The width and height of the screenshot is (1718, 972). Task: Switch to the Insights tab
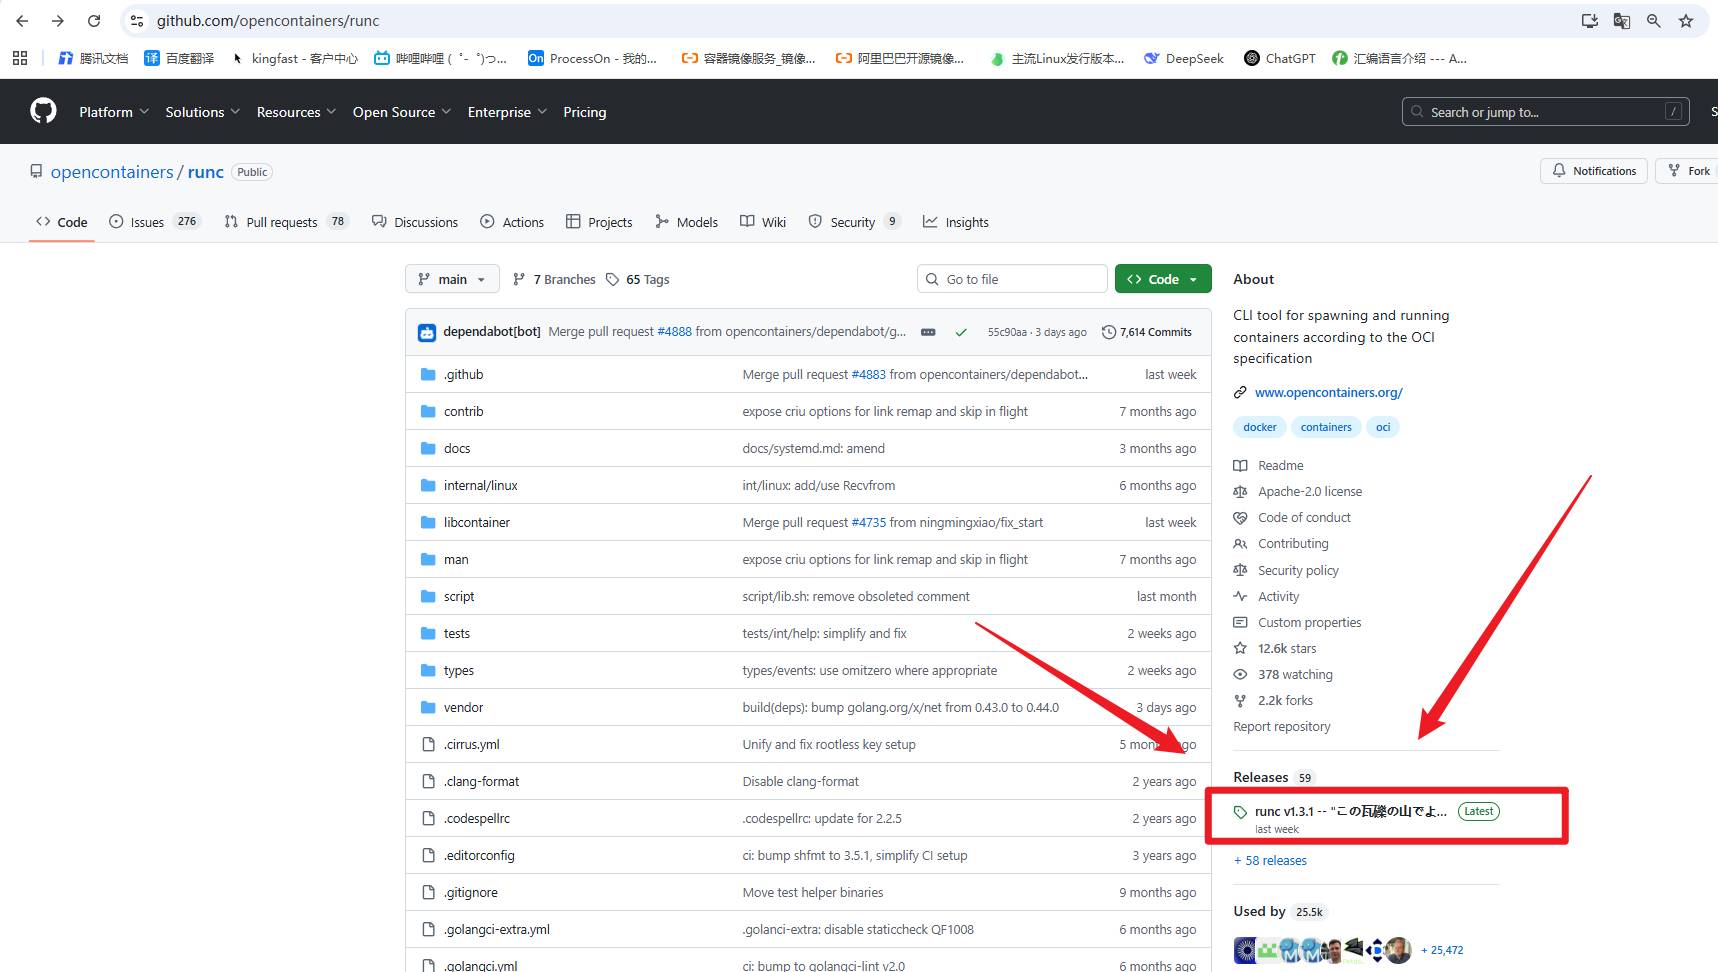956,222
